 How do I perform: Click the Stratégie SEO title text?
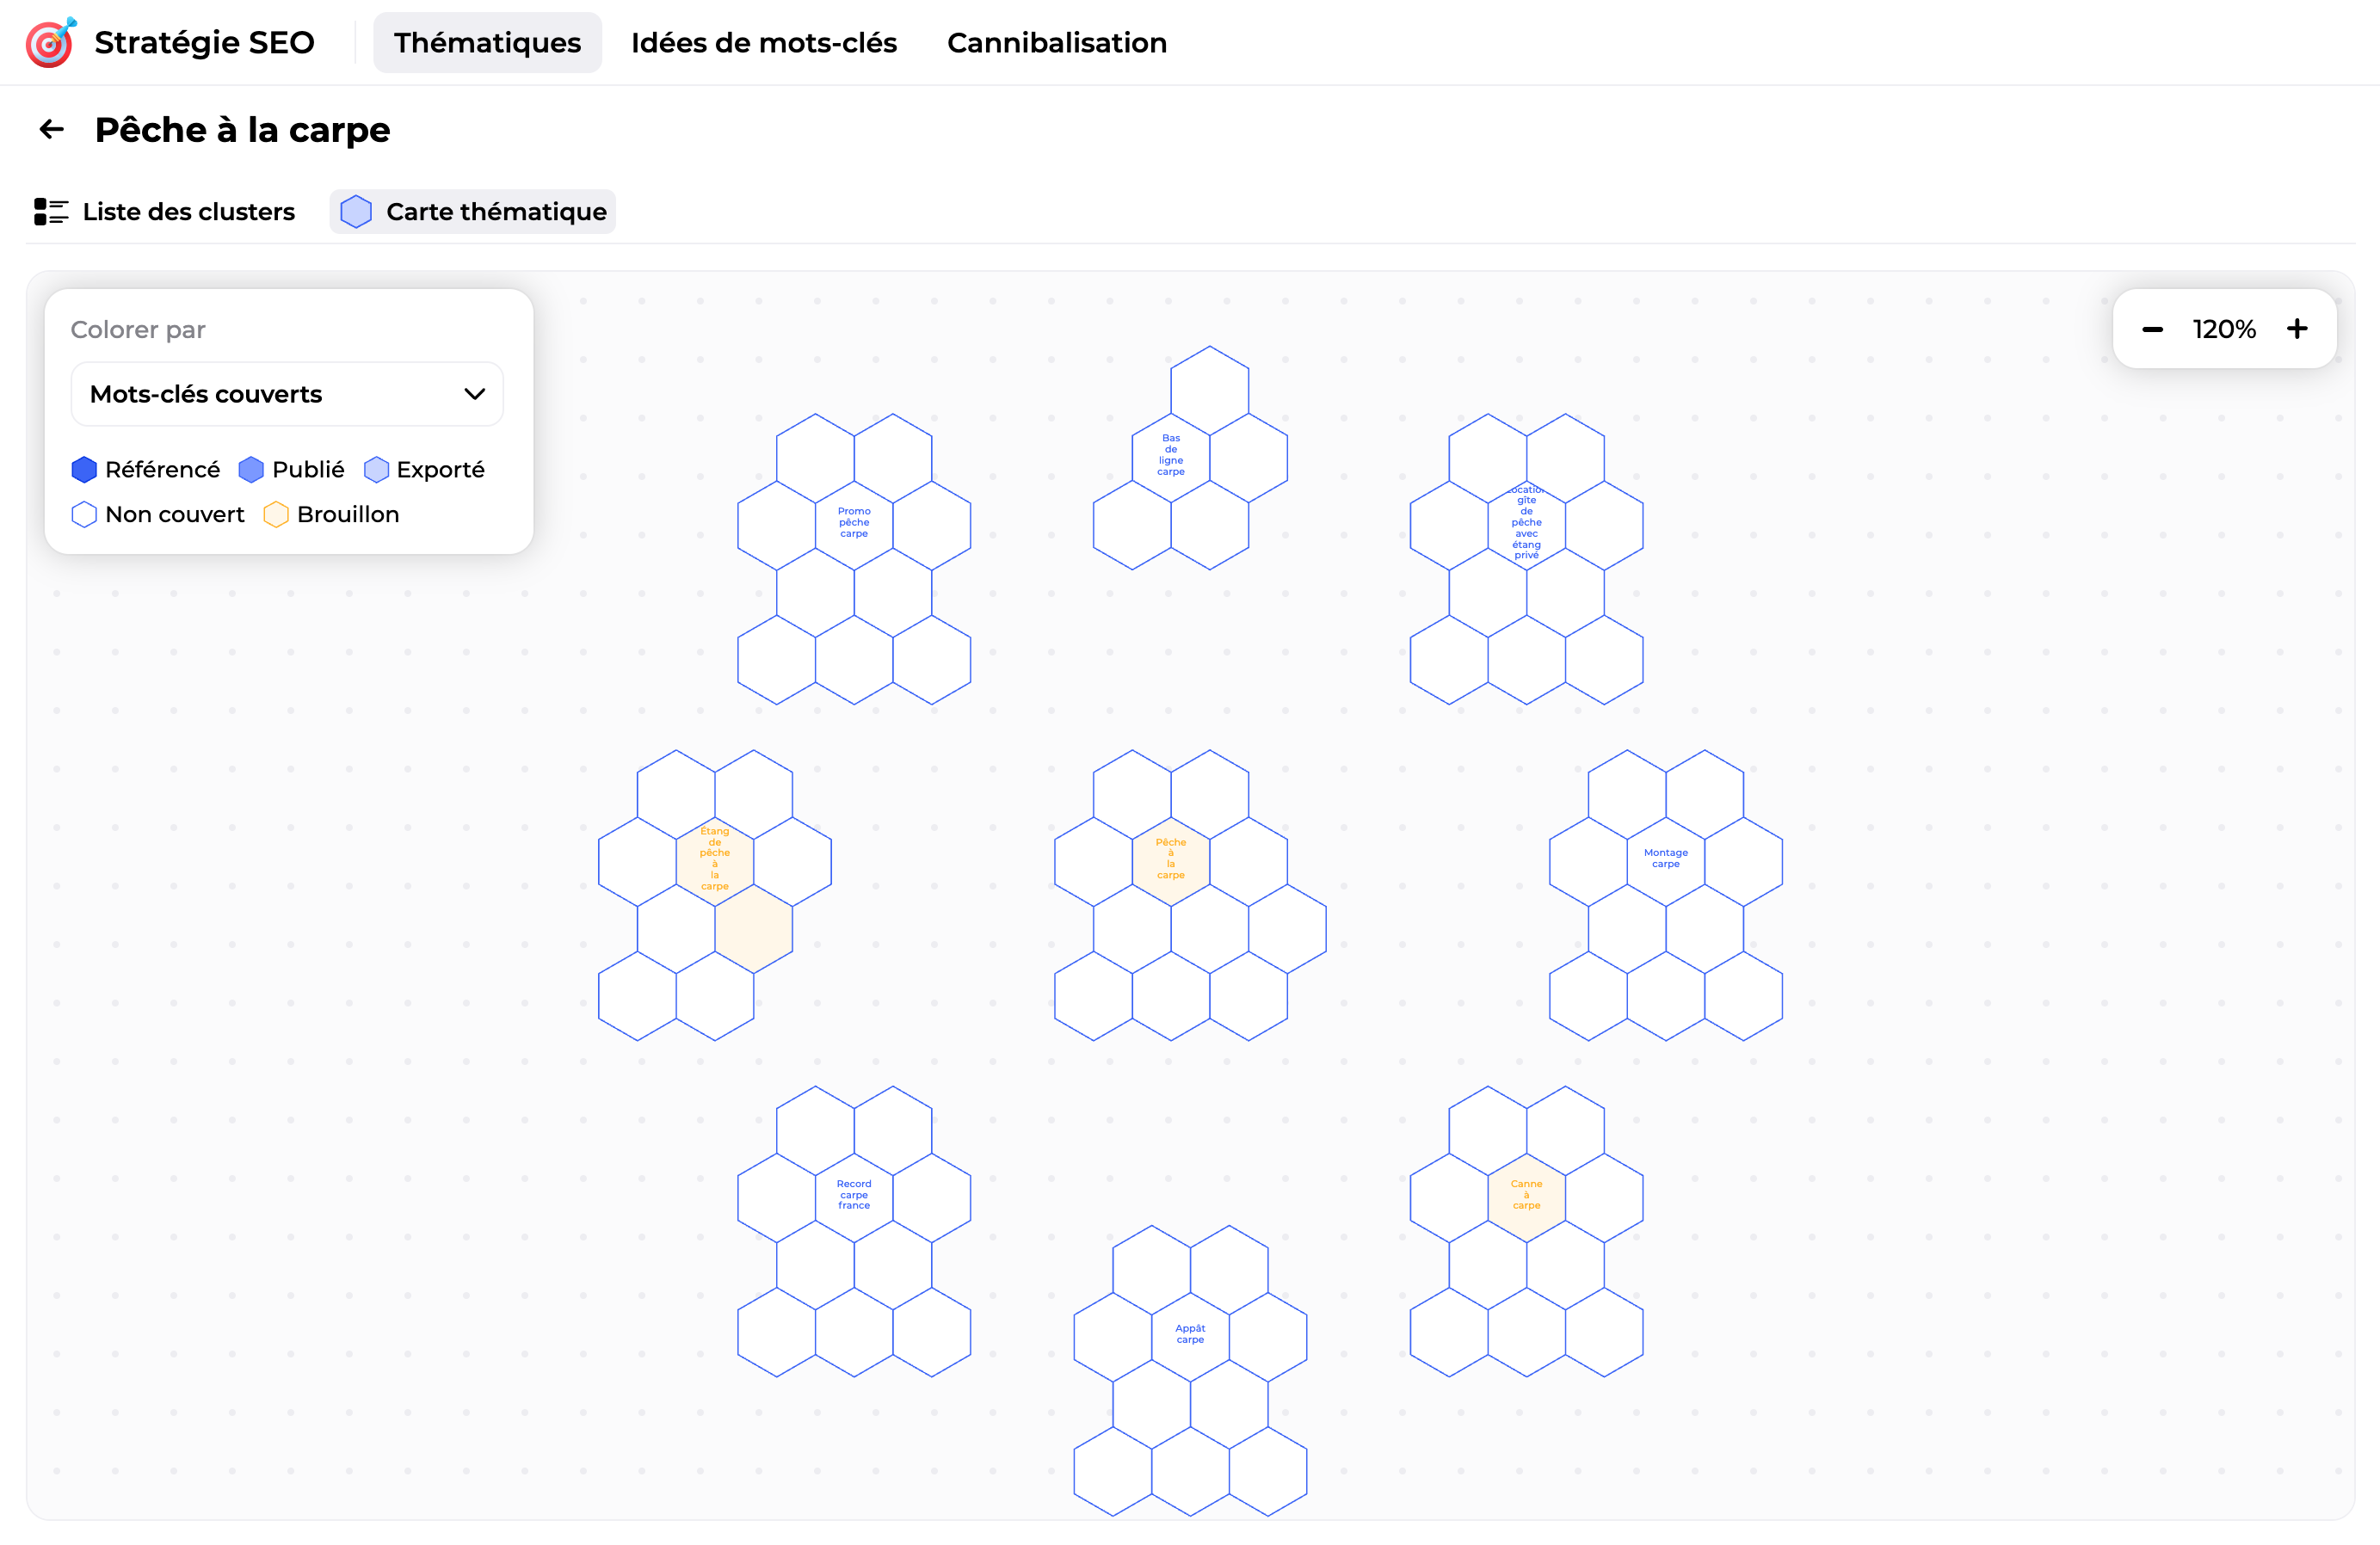tap(205, 43)
